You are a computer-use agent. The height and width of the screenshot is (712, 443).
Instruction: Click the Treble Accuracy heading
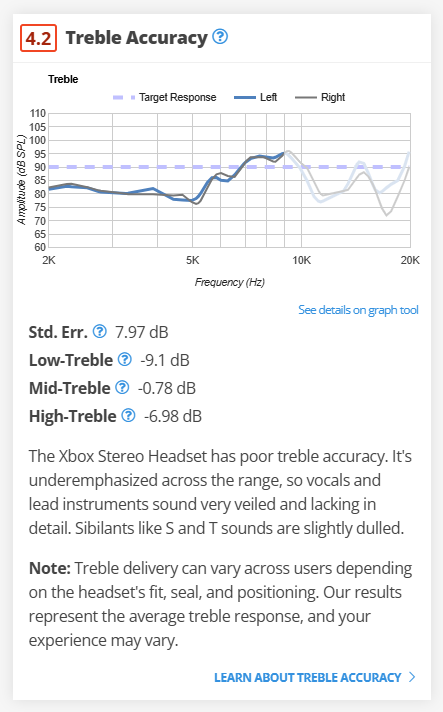tap(137, 38)
